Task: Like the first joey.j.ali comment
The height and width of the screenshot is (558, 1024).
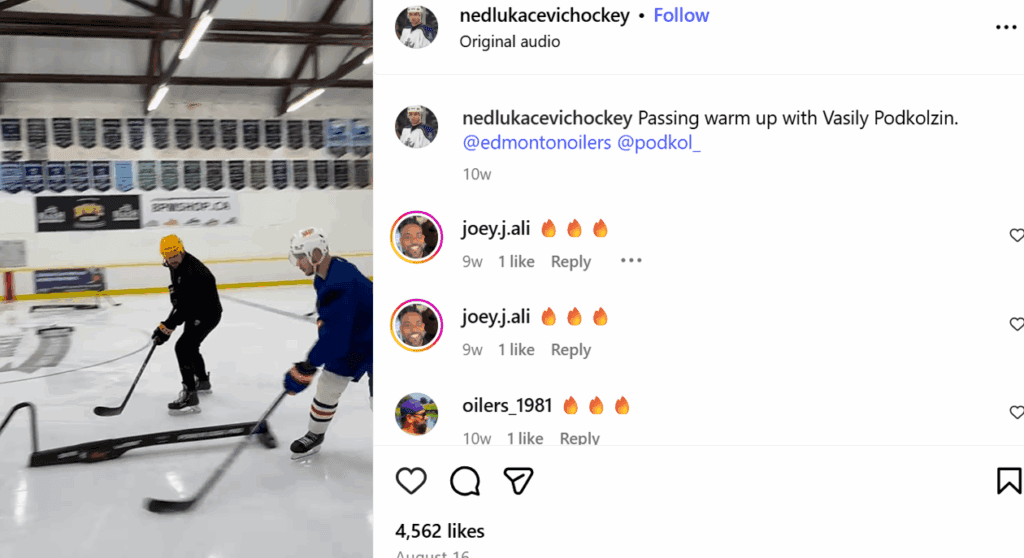Action: point(1016,236)
